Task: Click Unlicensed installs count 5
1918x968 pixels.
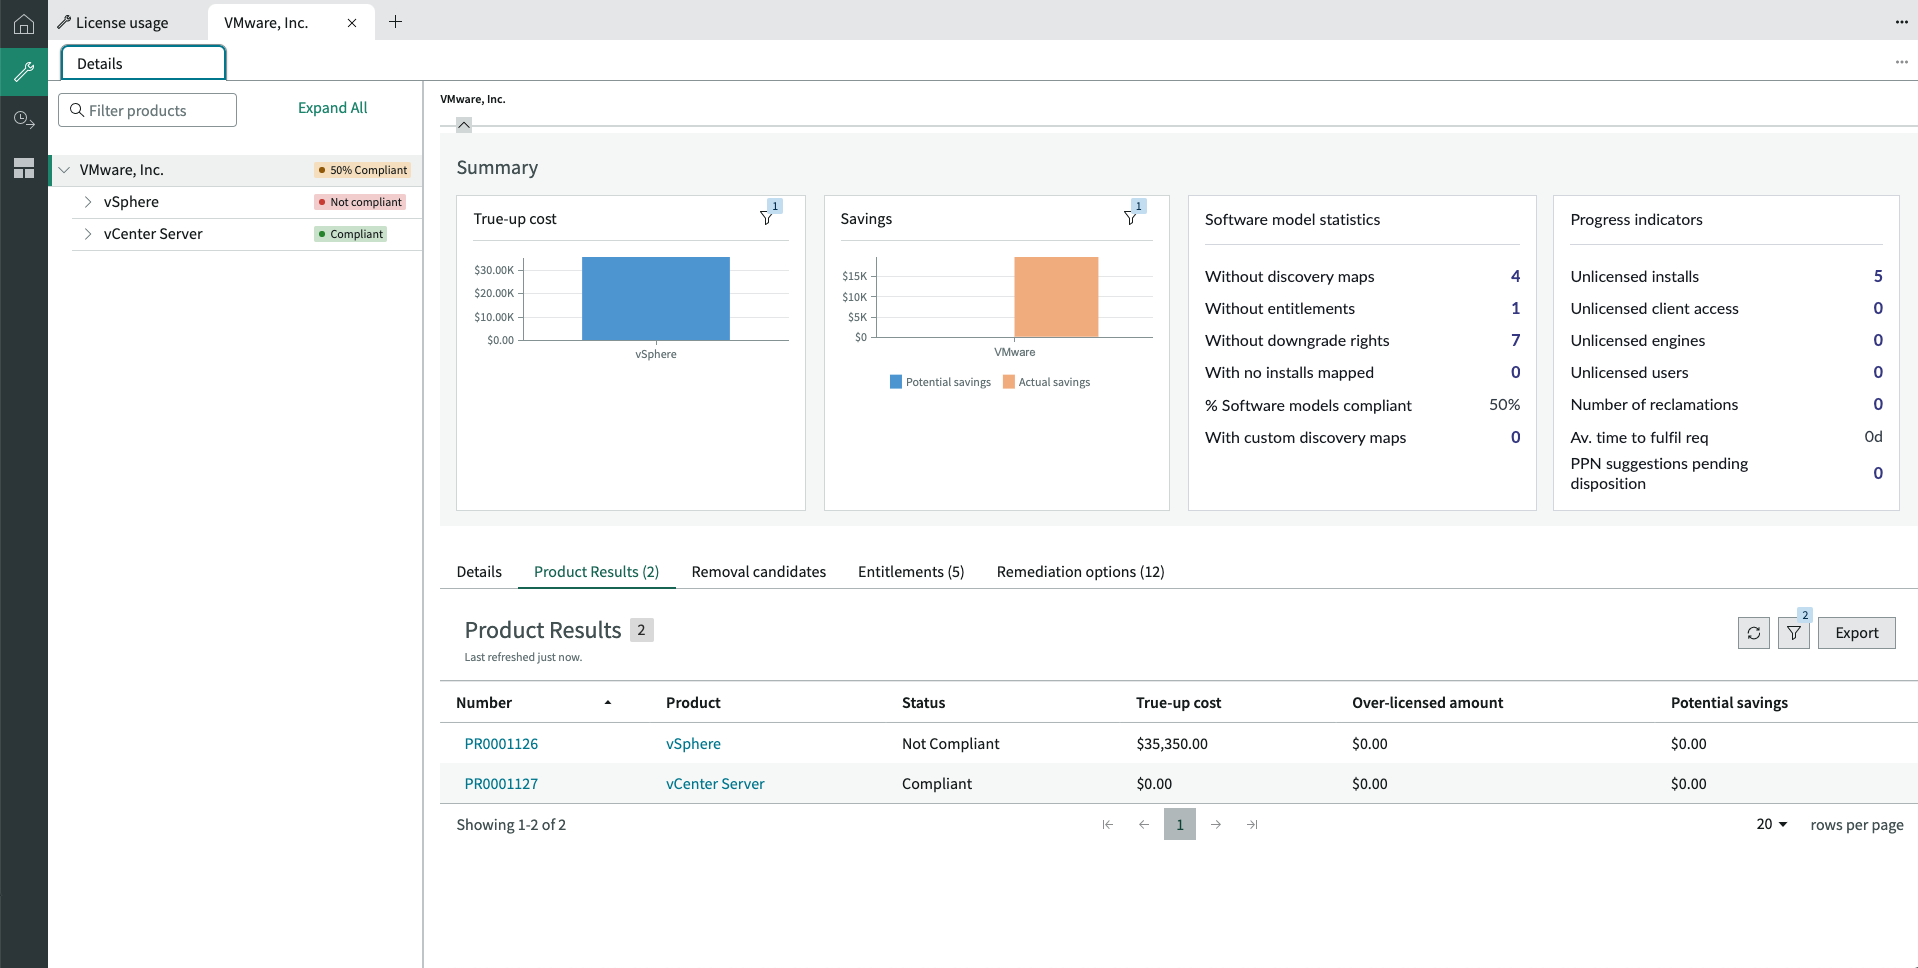Action: click(1878, 276)
